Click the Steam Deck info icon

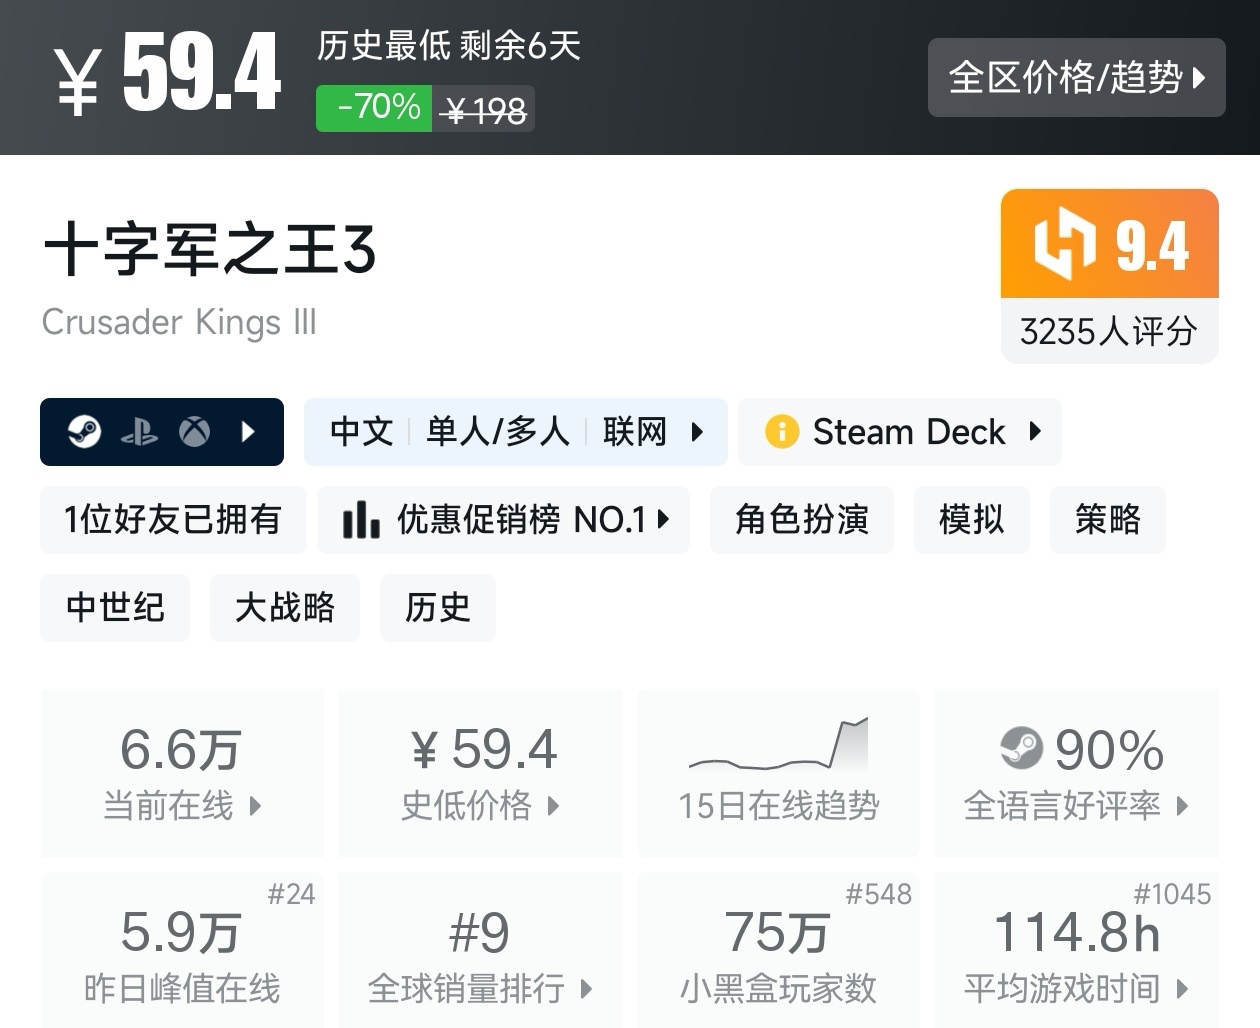[781, 432]
